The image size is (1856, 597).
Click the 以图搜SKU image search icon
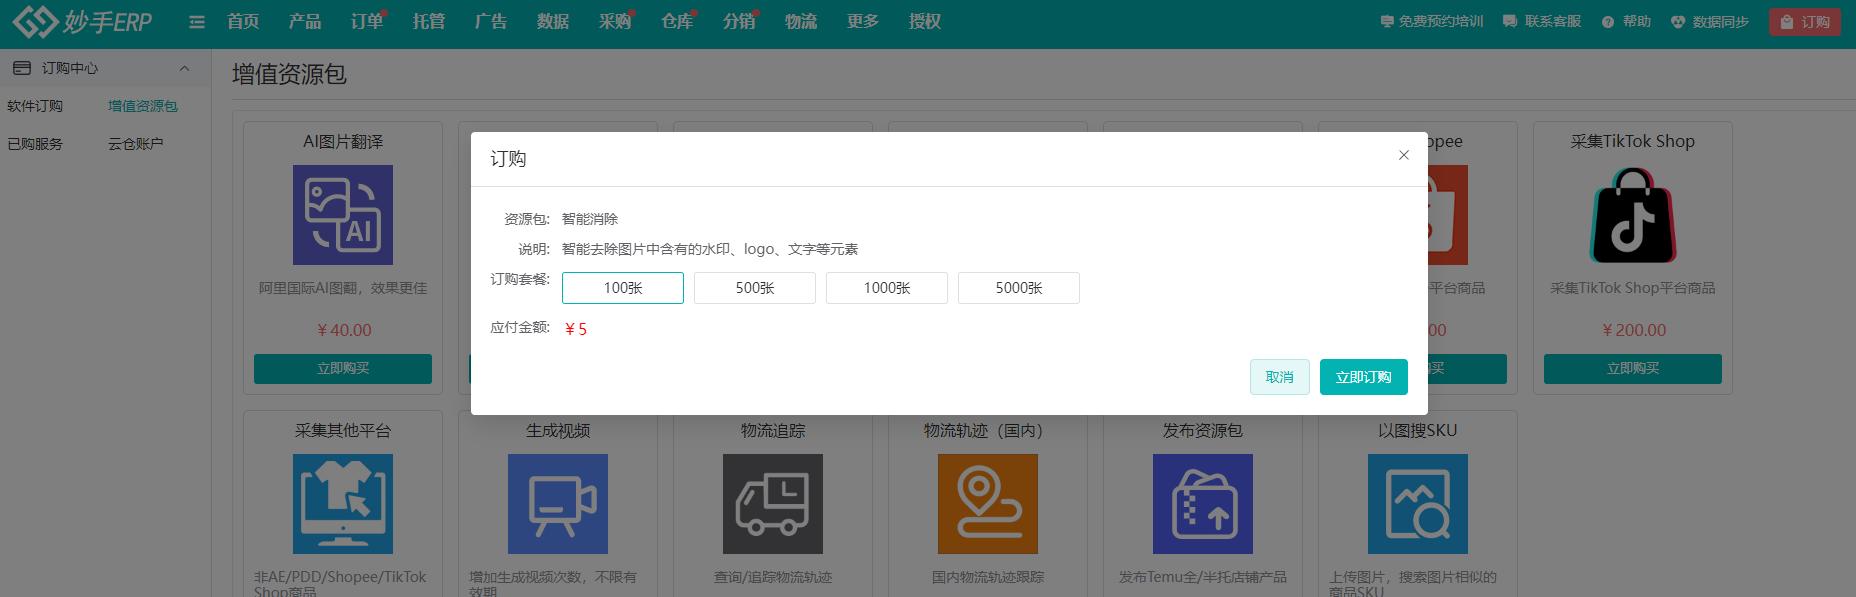1418,504
